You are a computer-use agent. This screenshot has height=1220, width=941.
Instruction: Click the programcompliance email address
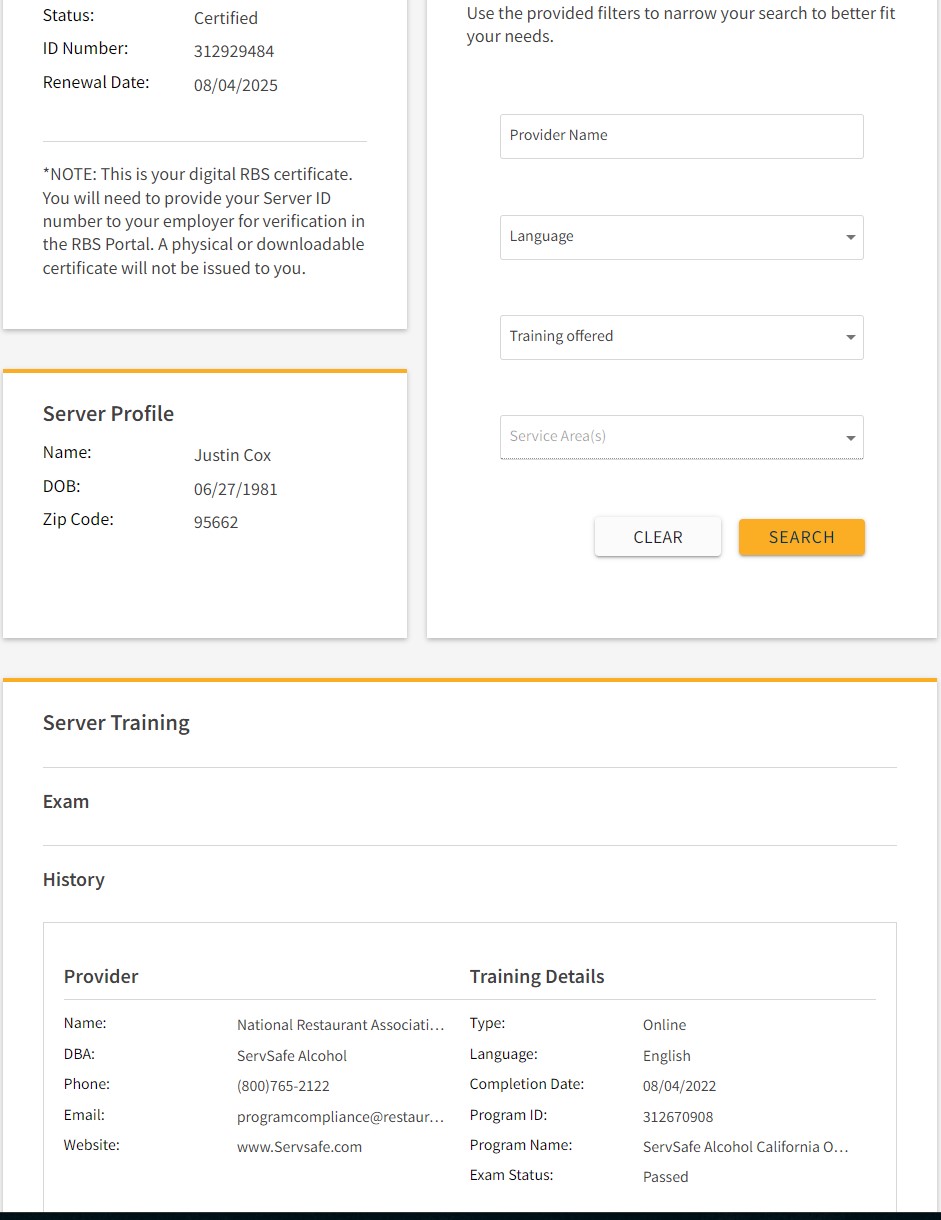340,1117
